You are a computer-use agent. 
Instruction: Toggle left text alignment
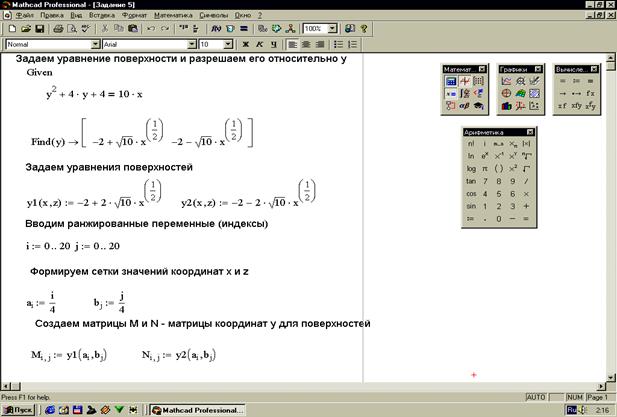[292, 44]
